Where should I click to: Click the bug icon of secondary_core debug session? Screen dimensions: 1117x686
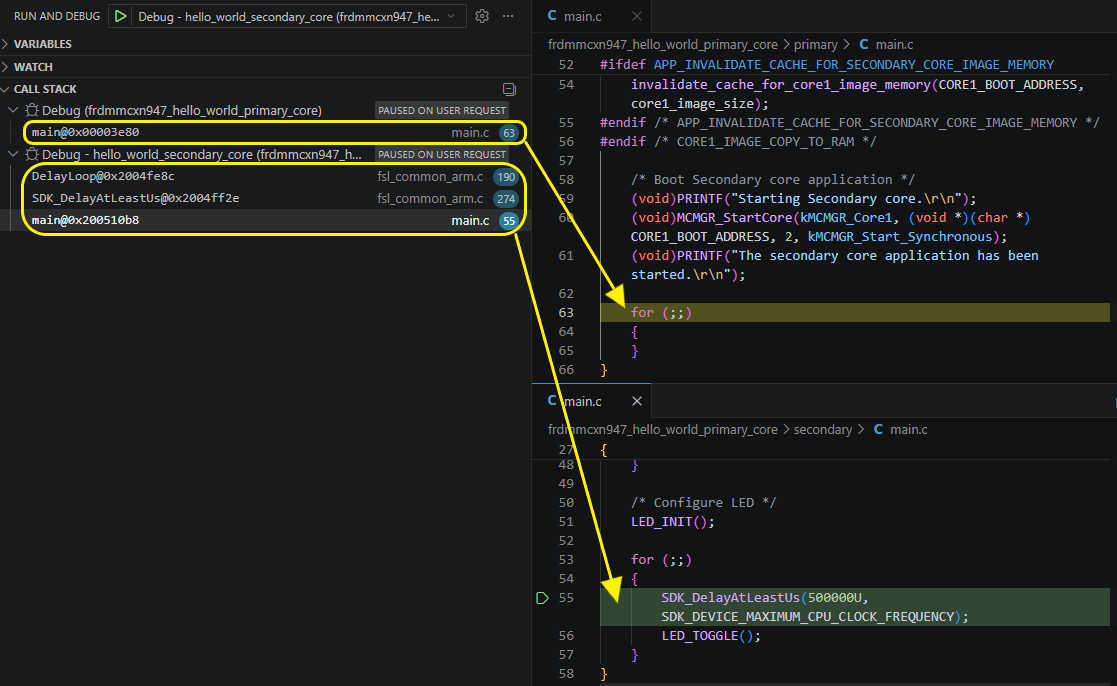(x=32, y=155)
